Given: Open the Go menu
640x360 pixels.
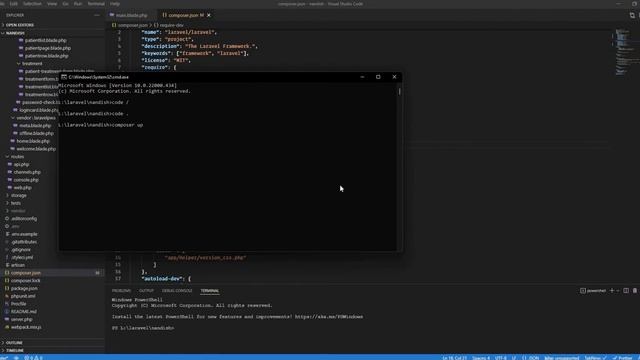Looking at the screenshot, I should (65, 4).
